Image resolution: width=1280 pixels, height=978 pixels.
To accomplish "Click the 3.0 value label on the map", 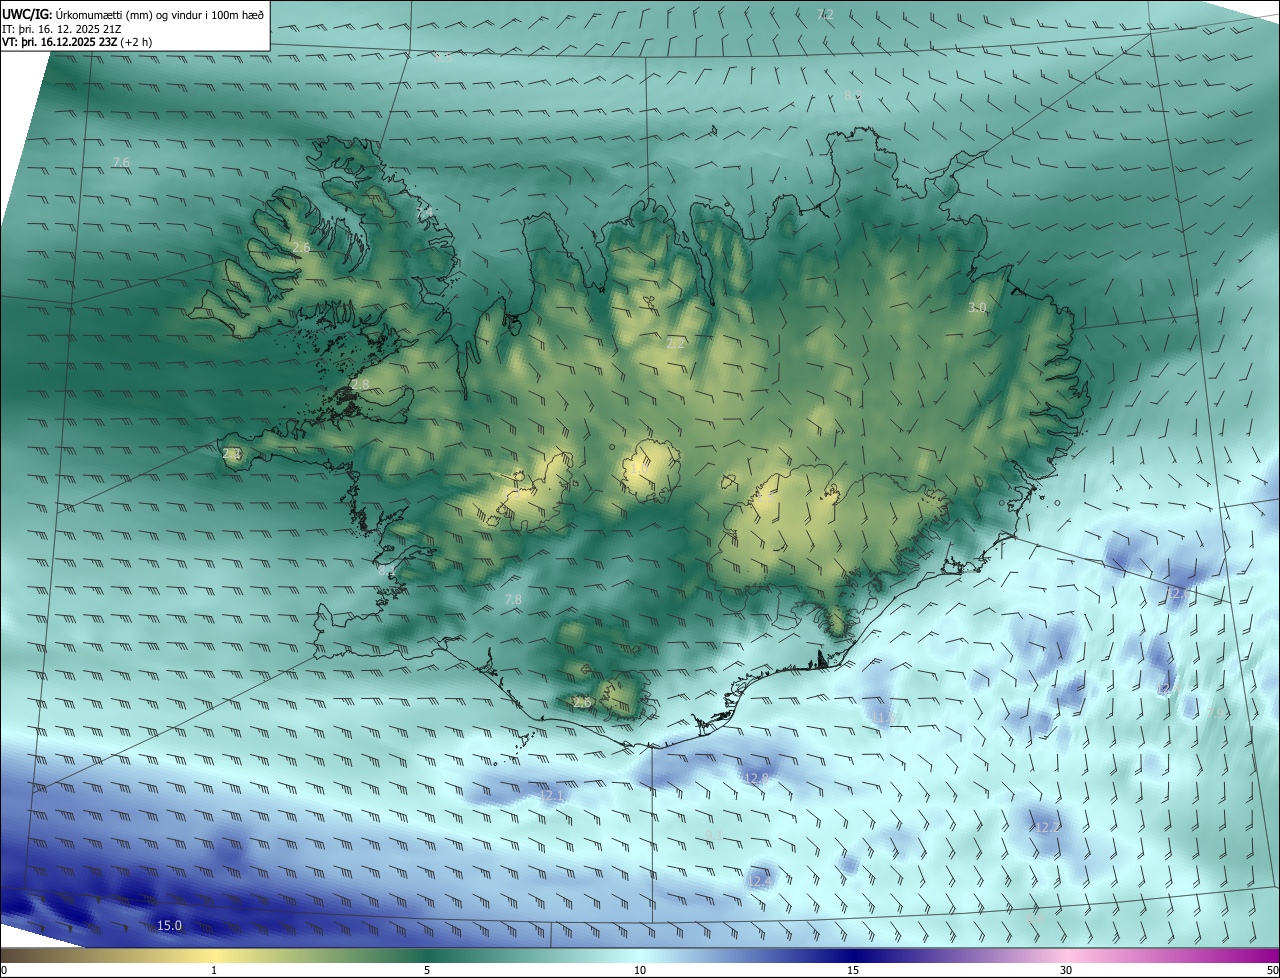I will pyautogui.click(x=977, y=307).
